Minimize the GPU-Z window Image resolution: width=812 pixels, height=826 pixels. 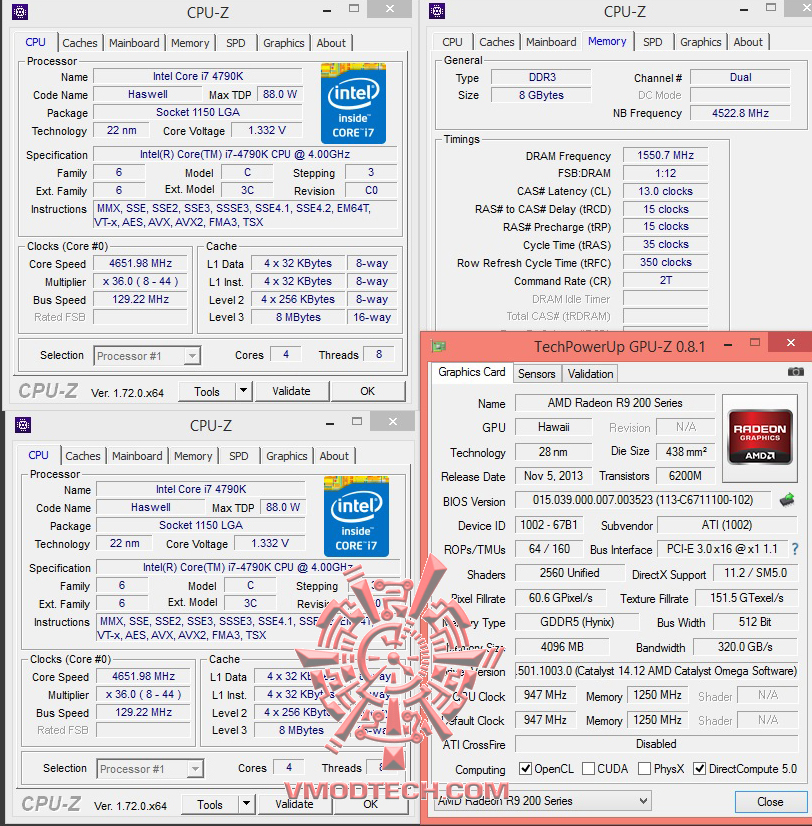728,345
